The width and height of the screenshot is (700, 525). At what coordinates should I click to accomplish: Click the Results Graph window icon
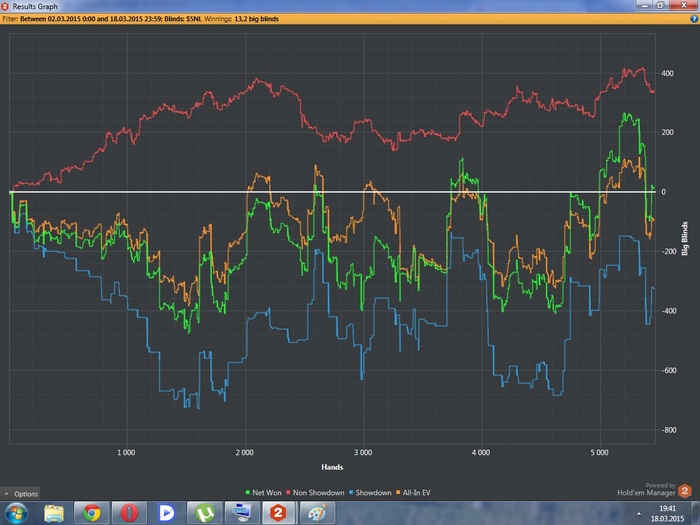pos(5,6)
